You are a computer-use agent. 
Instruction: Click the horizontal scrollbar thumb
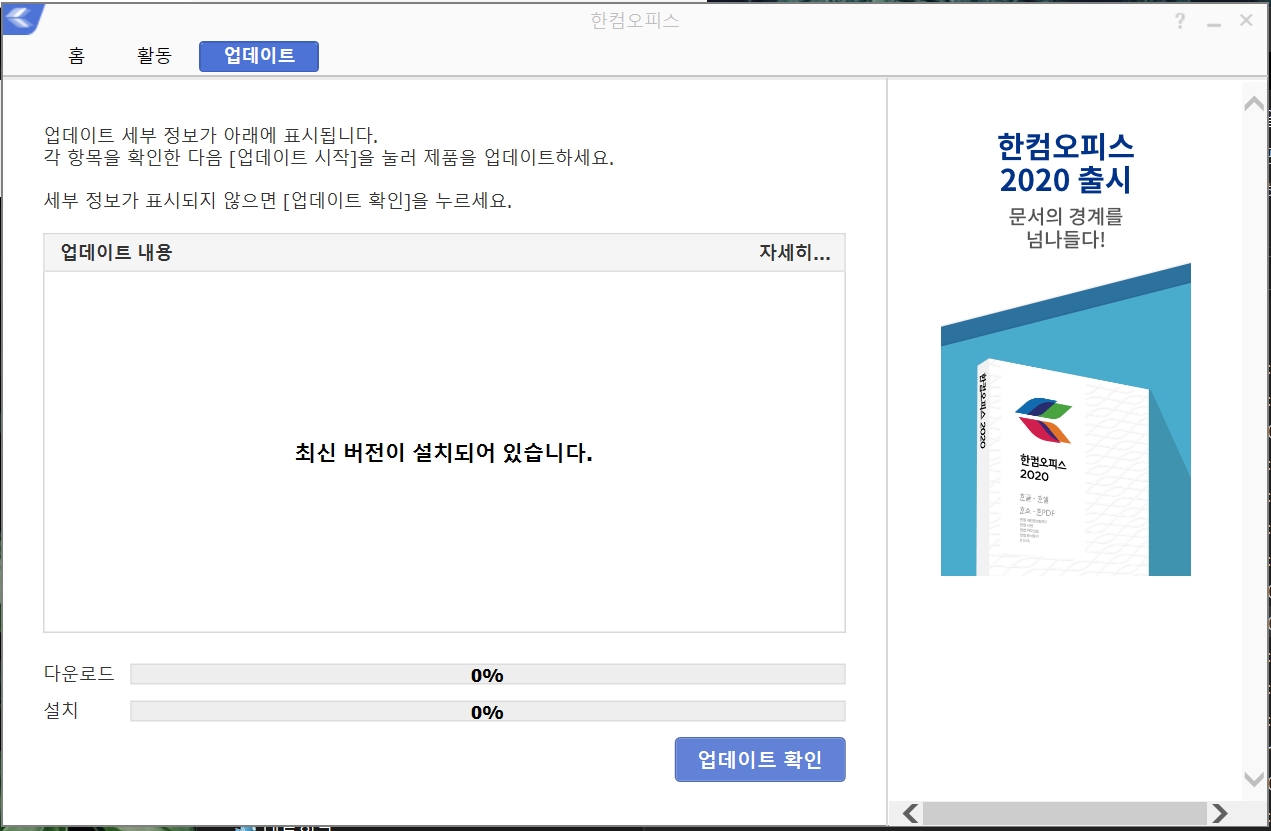pos(1064,813)
